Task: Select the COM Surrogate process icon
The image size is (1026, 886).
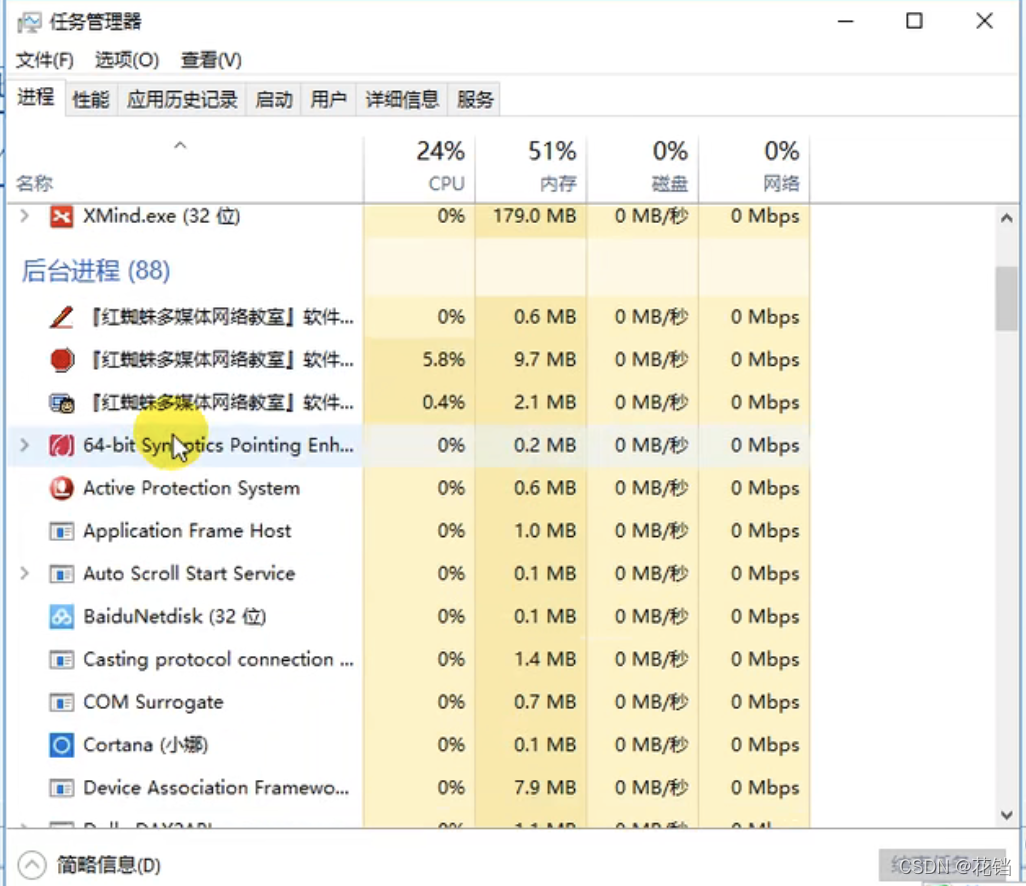Action: click(60, 702)
